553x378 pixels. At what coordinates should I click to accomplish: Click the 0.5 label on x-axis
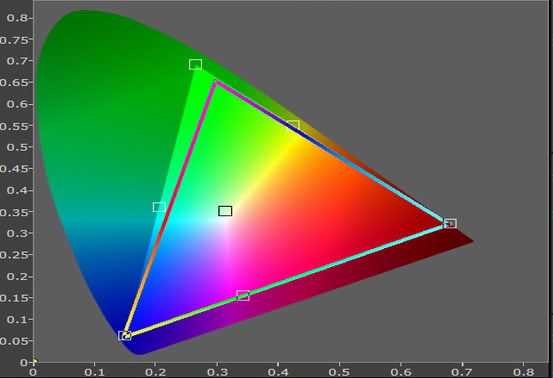(x=339, y=372)
